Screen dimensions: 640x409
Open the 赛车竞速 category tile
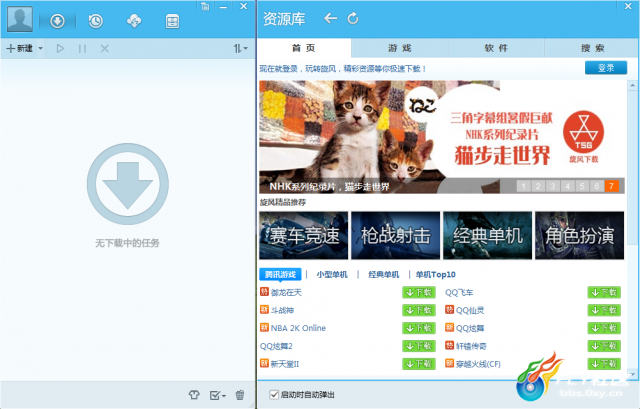point(304,236)
